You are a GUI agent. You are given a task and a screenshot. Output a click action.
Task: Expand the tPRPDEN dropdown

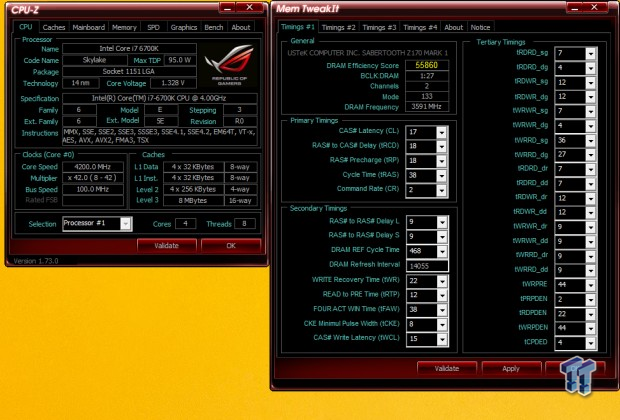[590, 299]
